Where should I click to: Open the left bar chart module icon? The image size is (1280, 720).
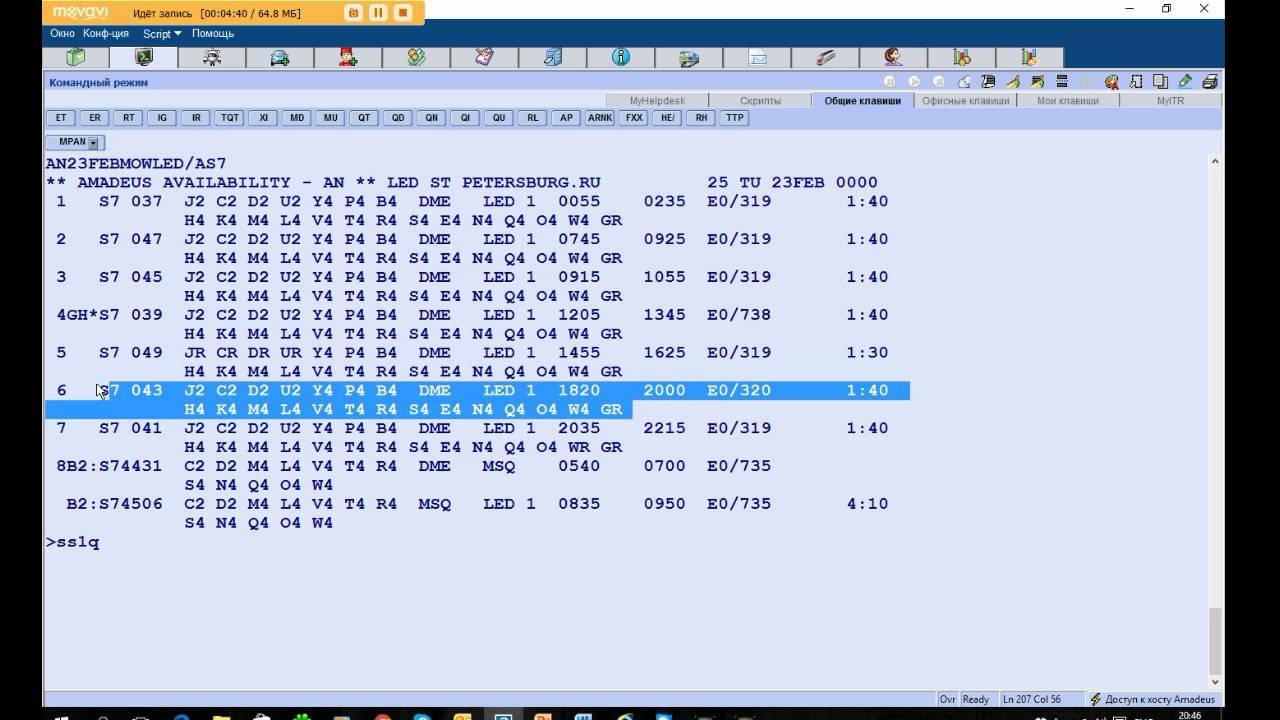point(962,58)
